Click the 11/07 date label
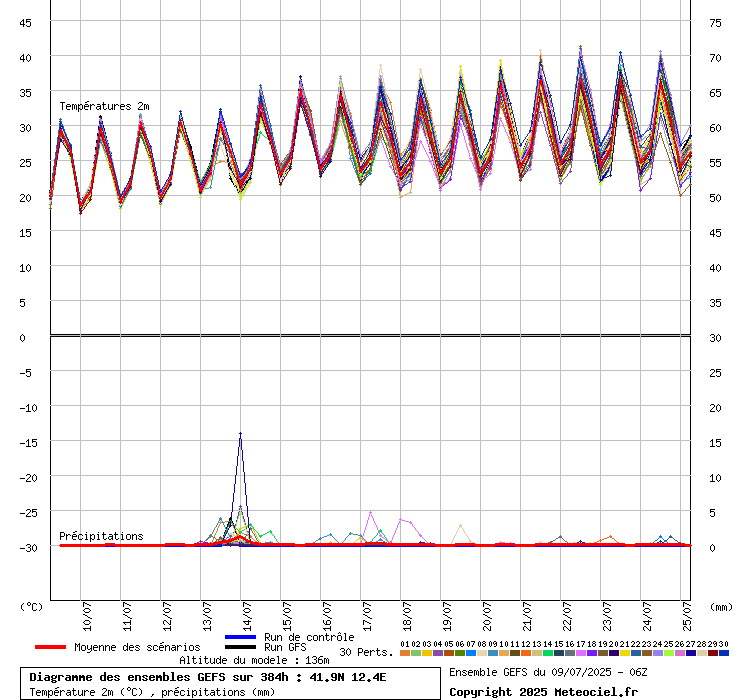This screenshot has width=740, height=700. (127, 616)
